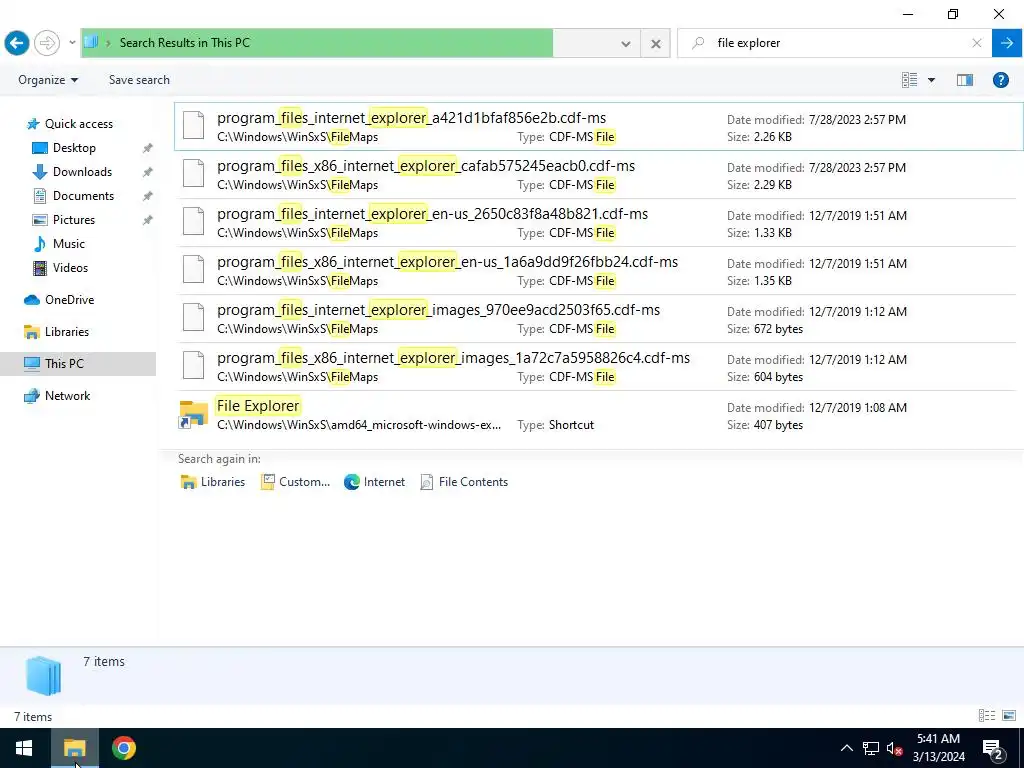Viewport: 1024px width, 768px height.
Task: Select OneDrive in the navigation pane
Action: pyautogui.click(x=69, y=300)
